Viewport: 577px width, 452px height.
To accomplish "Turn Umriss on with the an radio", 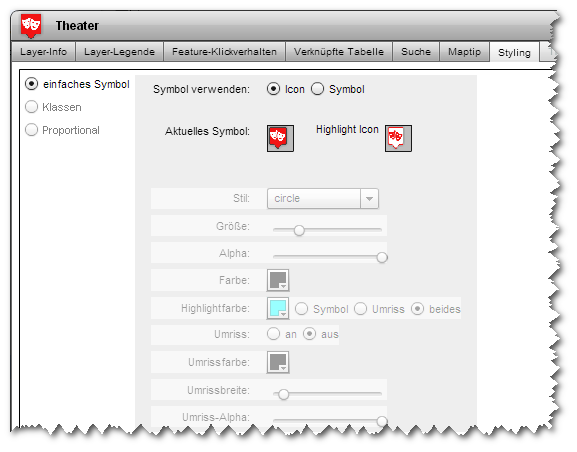I will (x=273, y=334).
